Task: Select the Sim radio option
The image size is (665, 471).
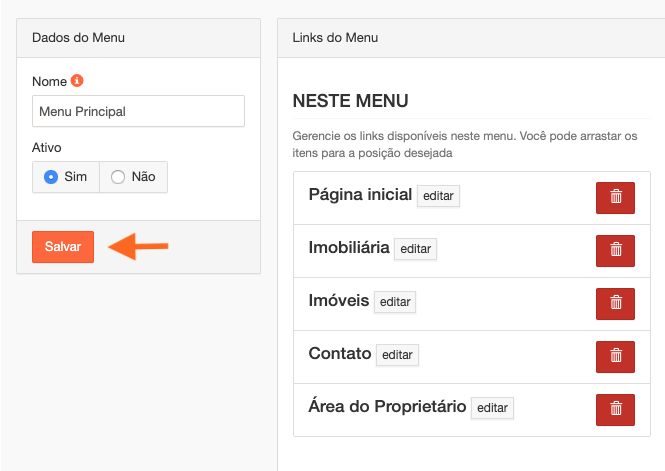Action: tap(51, 177)
